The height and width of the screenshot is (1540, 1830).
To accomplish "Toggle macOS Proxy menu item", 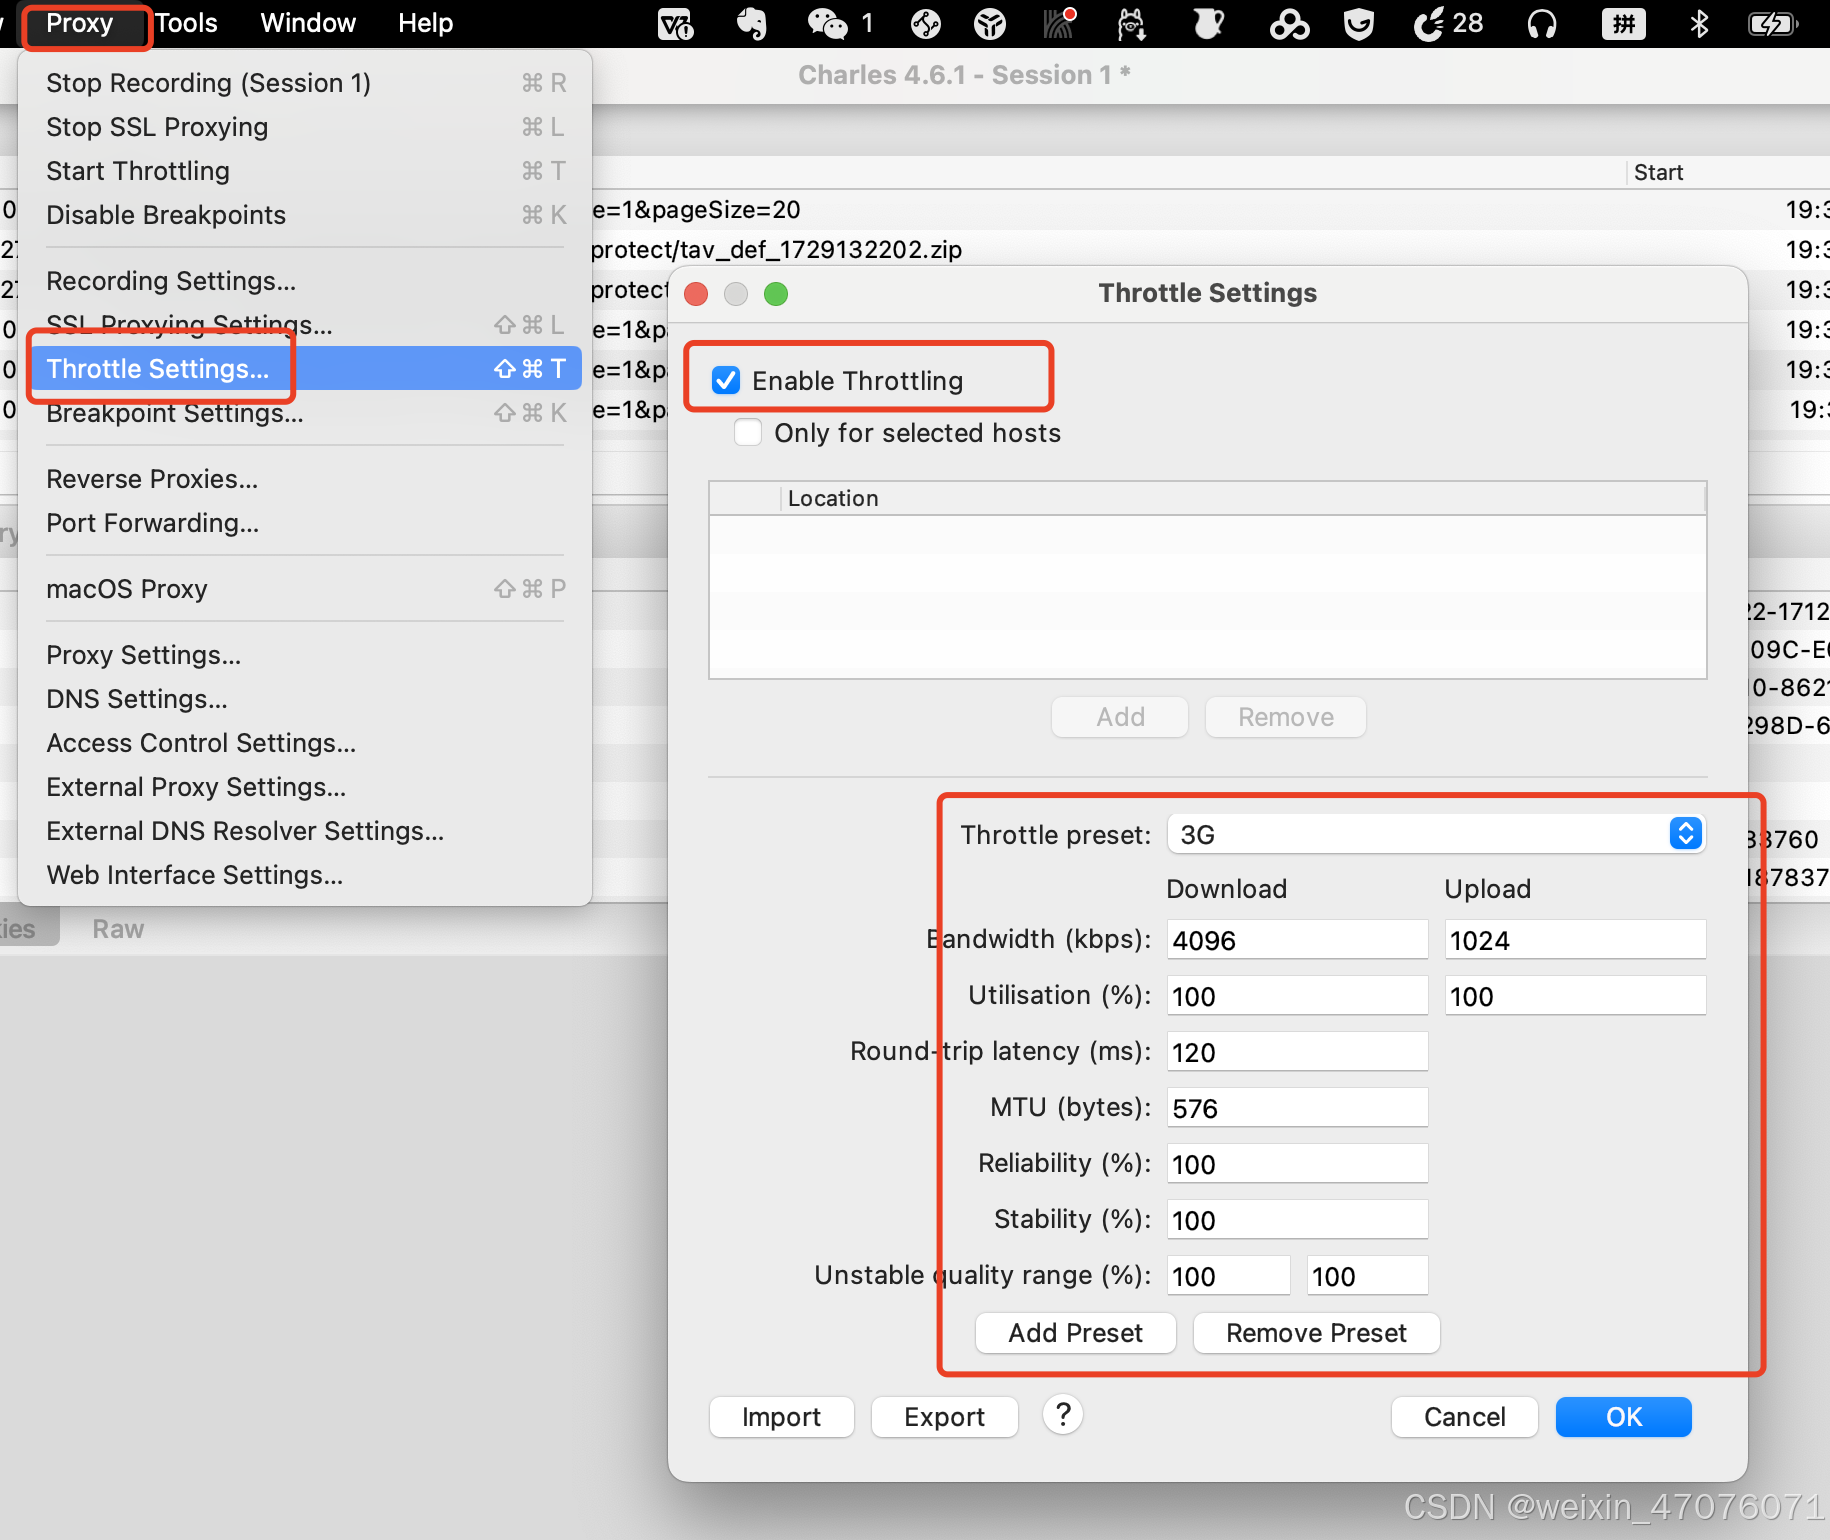I will pyautogui.click(x=305, y=589).
